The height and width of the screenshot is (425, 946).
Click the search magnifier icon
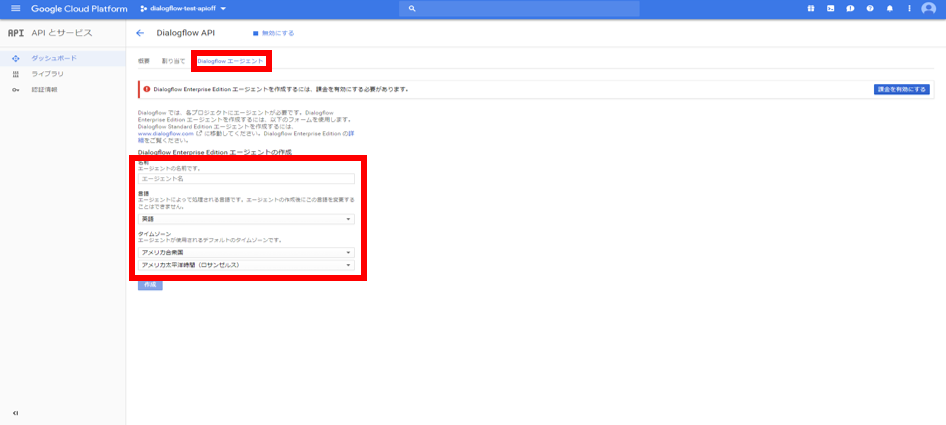[412, 9]
